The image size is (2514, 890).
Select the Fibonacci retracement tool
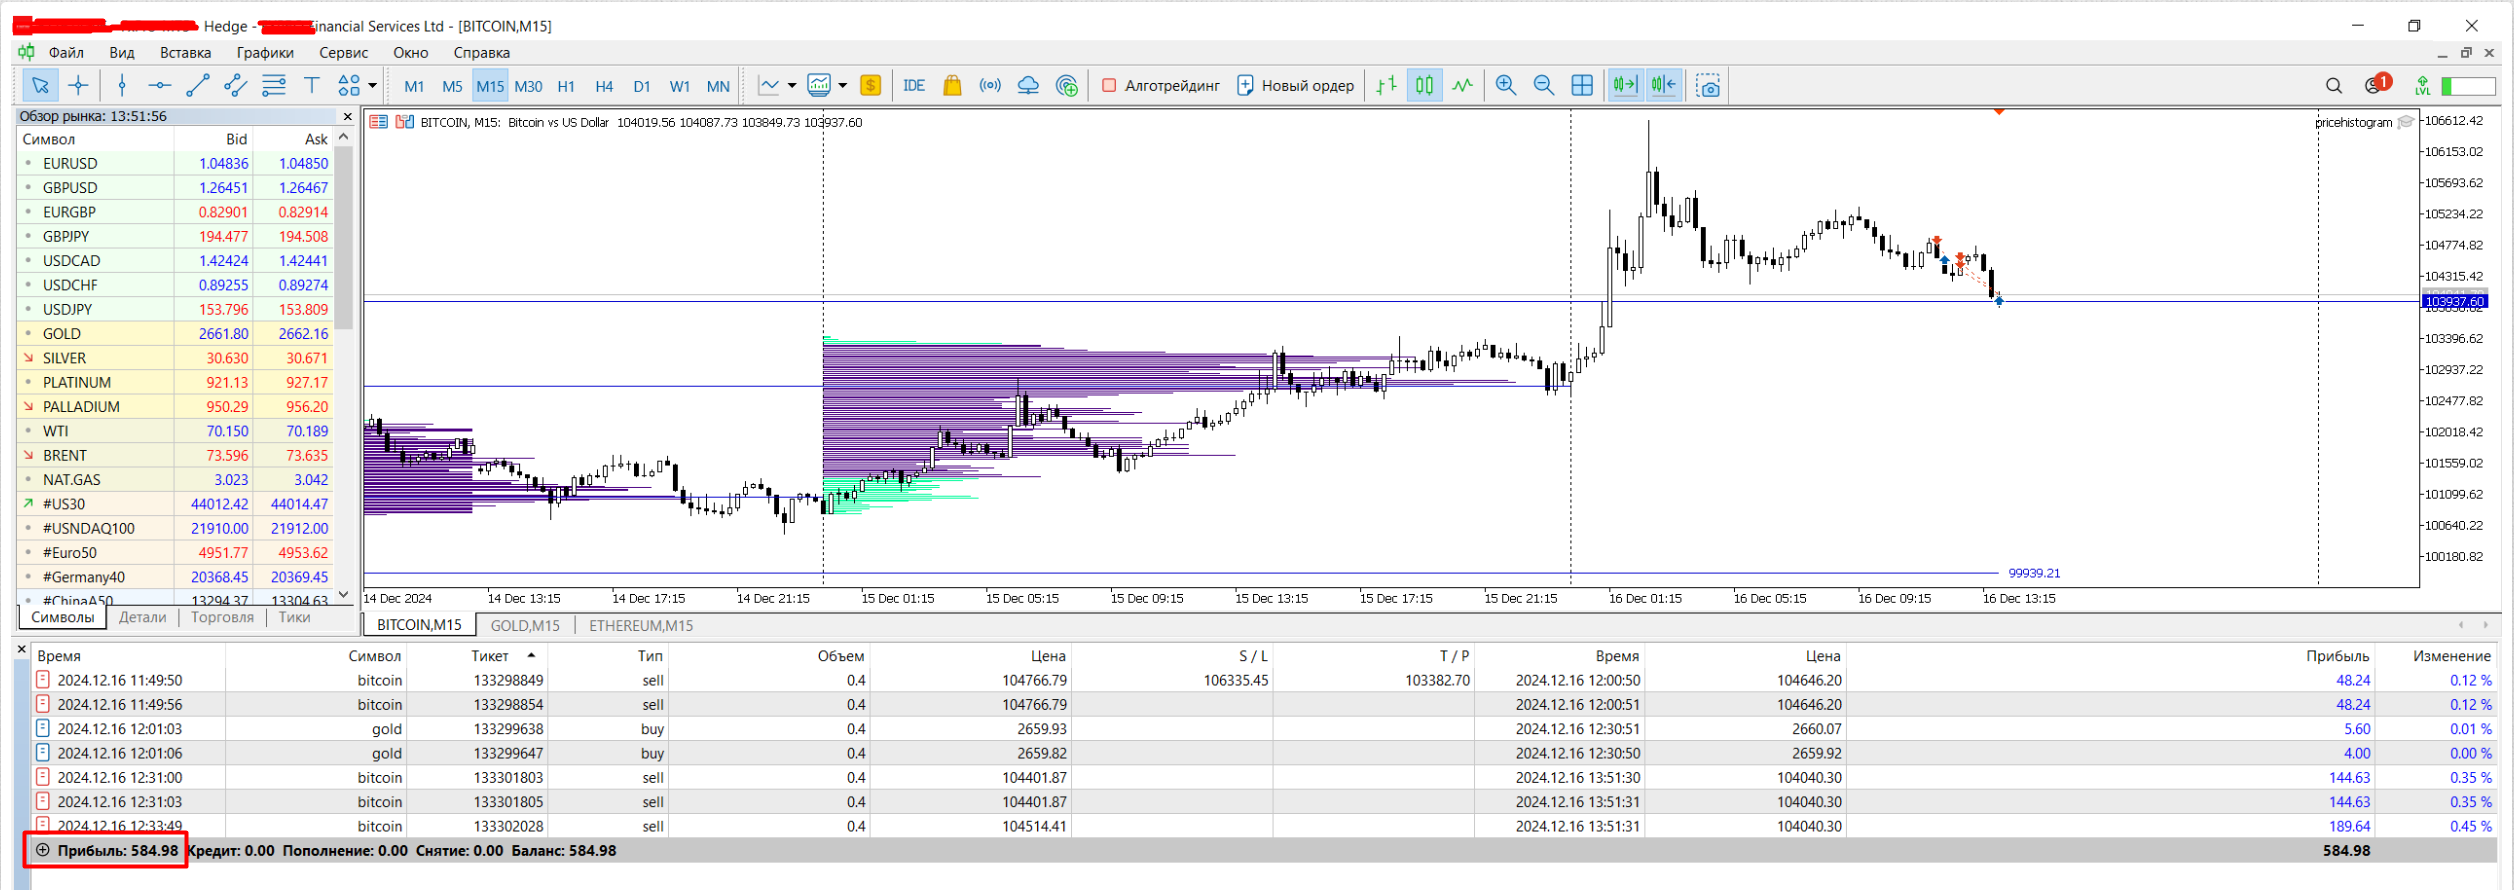point(274,86)
